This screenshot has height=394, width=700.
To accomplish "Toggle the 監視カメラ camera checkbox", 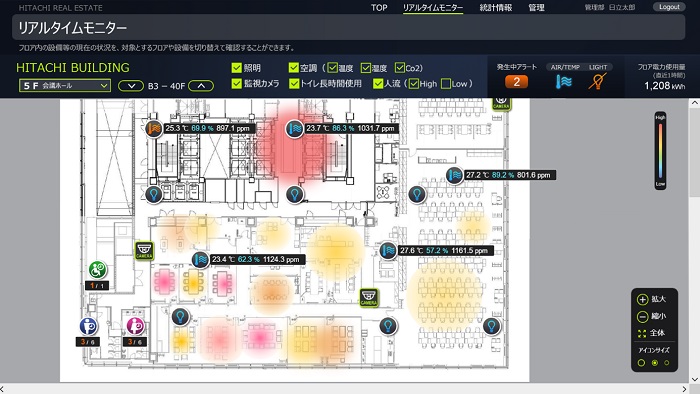I will pos(237,83).
